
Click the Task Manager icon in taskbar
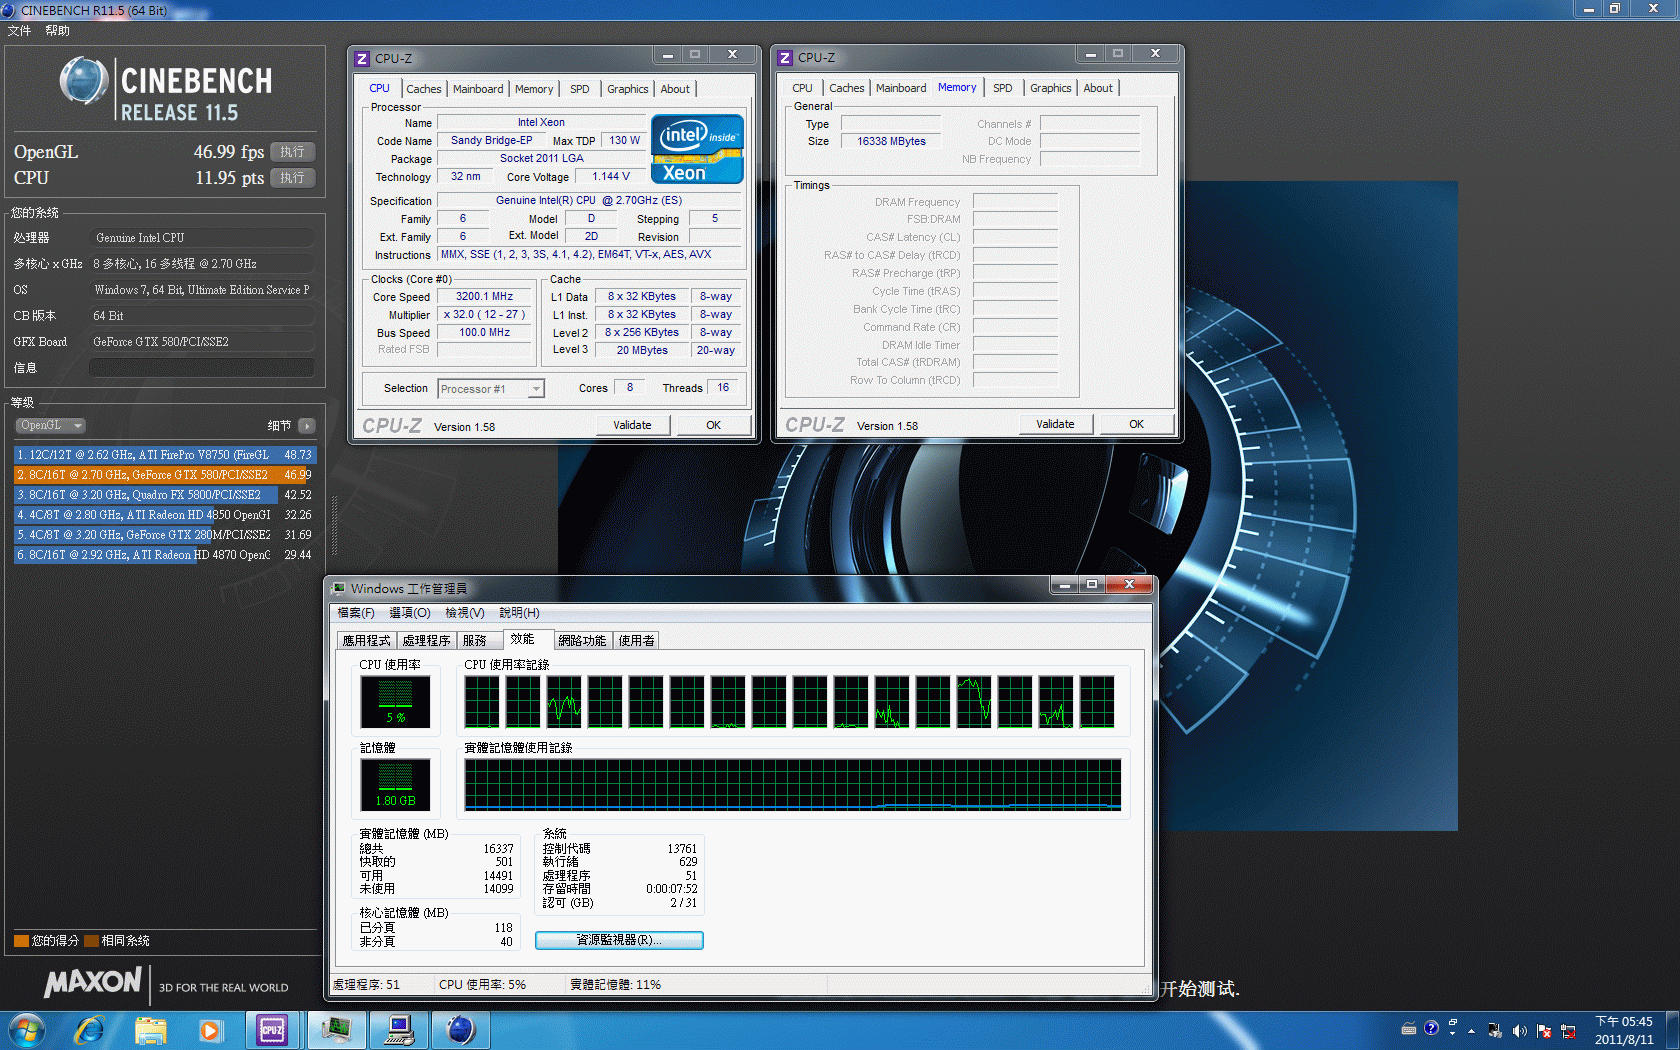click(x=336, y=1029)
